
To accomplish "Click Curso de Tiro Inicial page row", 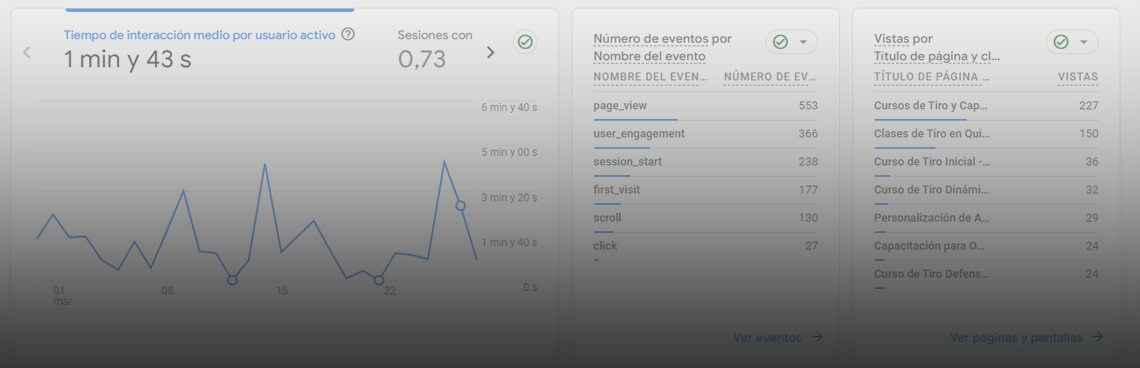I will 986,162.
